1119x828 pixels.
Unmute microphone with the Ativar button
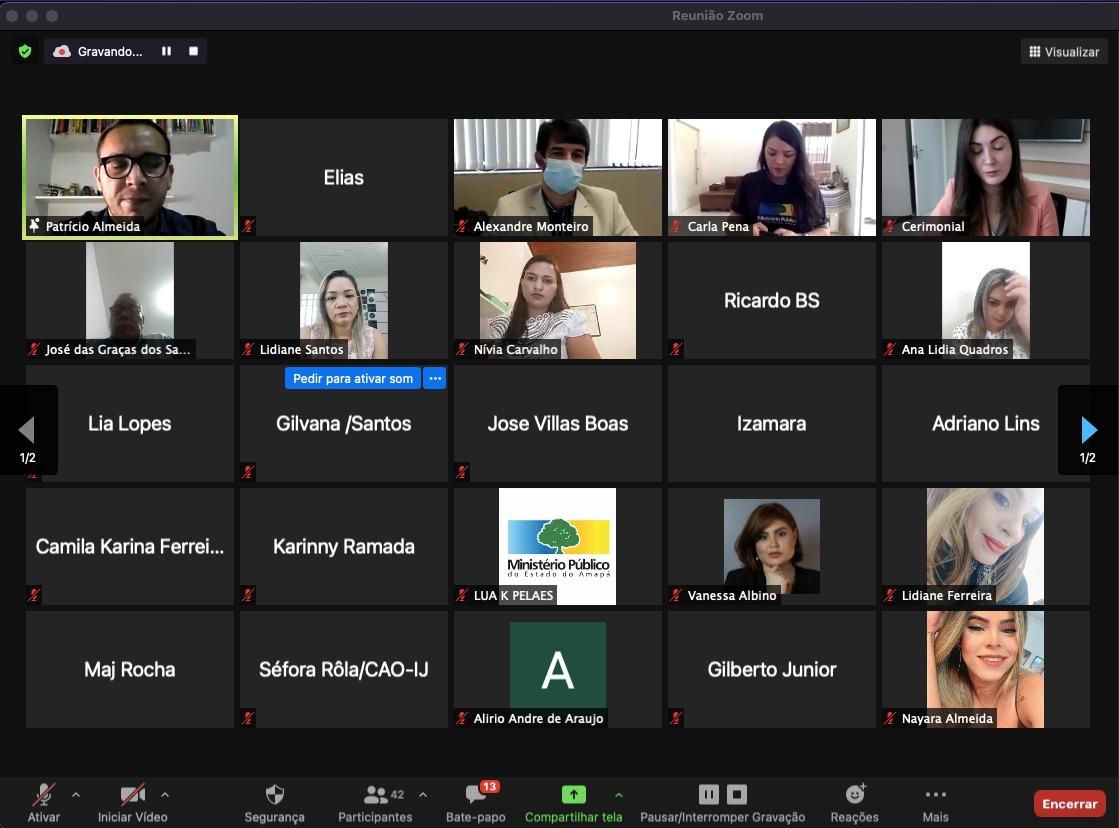pyautogui.click(x=43, y=802)
